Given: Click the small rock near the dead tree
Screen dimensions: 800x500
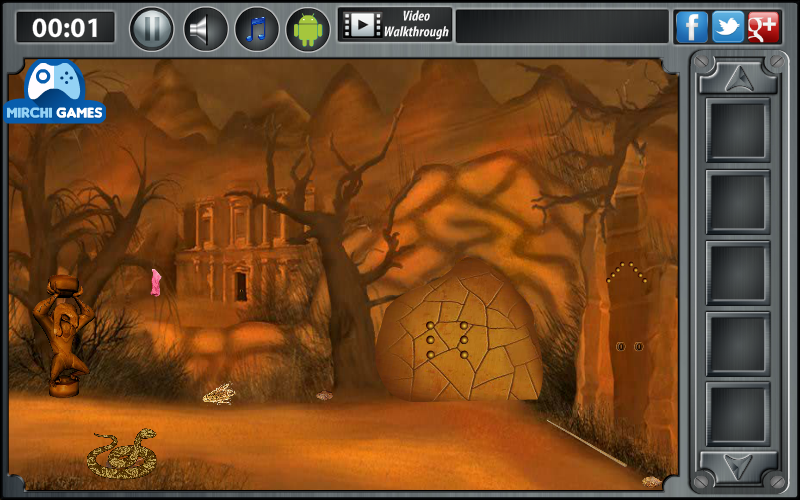Looking at the screenshot, I should [x=324, y=395].
